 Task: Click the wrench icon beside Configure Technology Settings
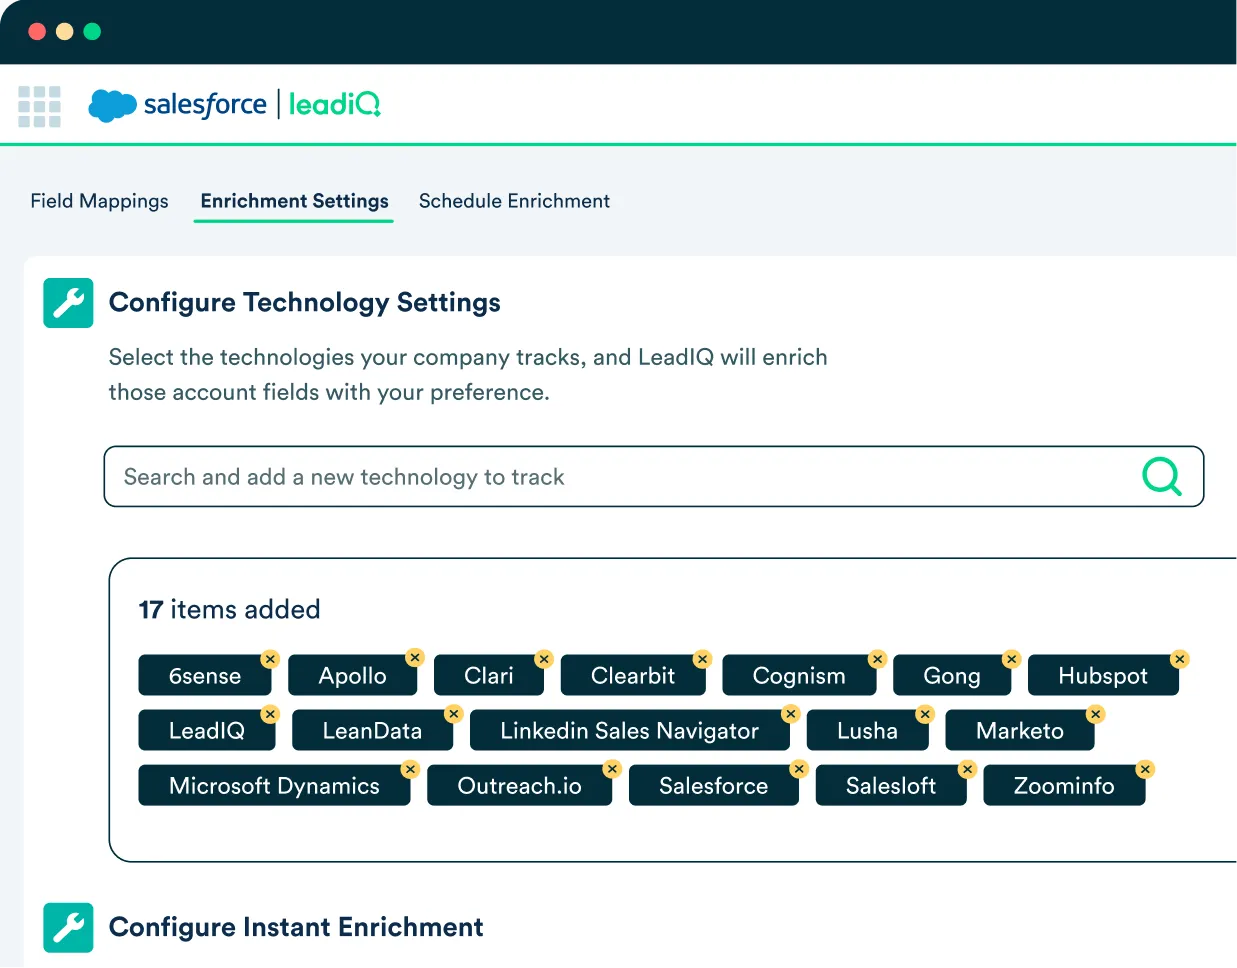68,303
